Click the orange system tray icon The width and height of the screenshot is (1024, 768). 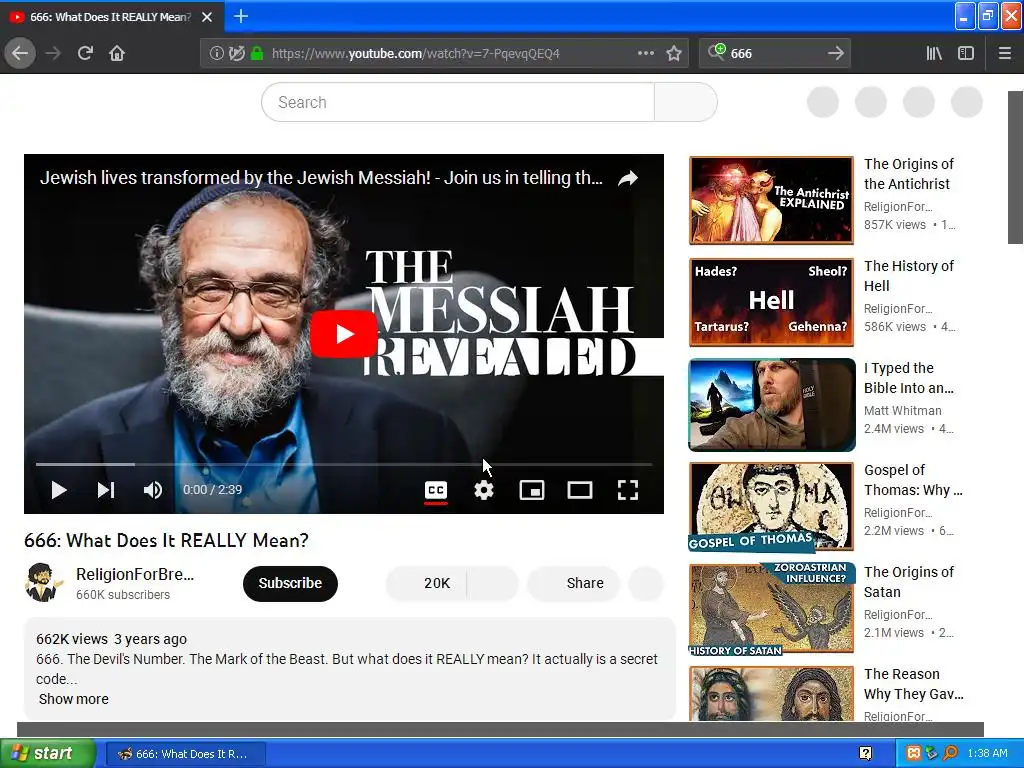(914, 754)
